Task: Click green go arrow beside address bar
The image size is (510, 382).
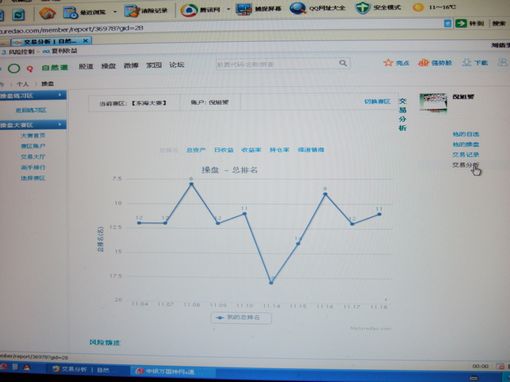Action: click(461, 23)
